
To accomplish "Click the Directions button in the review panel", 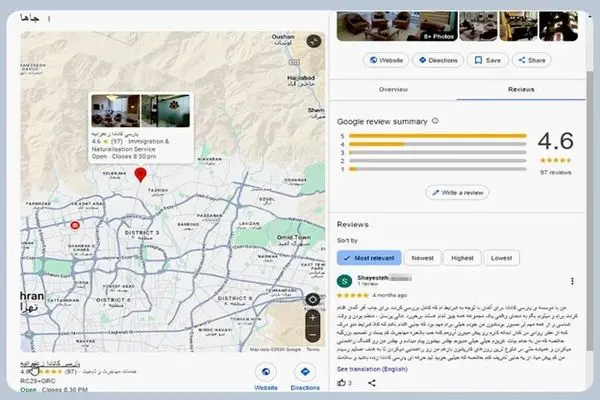I will (x=438, y=60).
